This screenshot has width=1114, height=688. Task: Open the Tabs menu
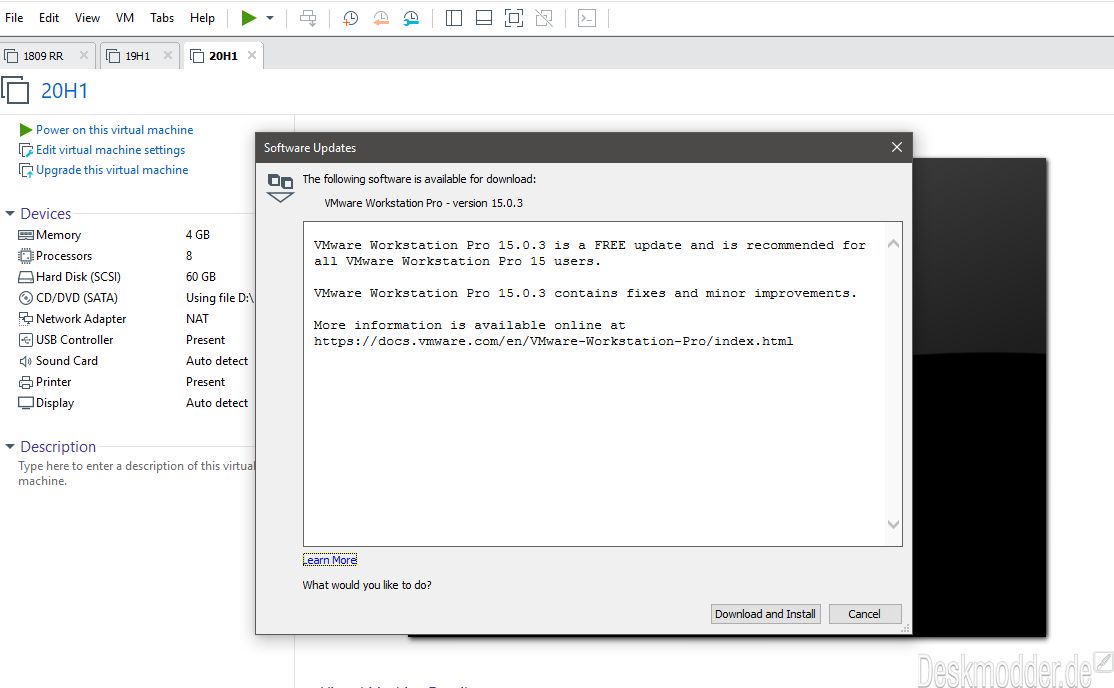[x=162, y=18]
